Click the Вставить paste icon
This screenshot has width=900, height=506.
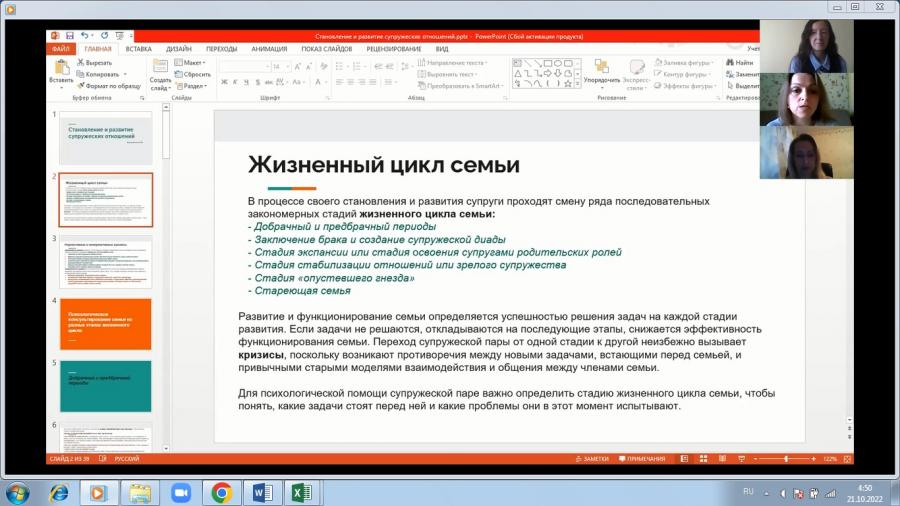point(61,67)
